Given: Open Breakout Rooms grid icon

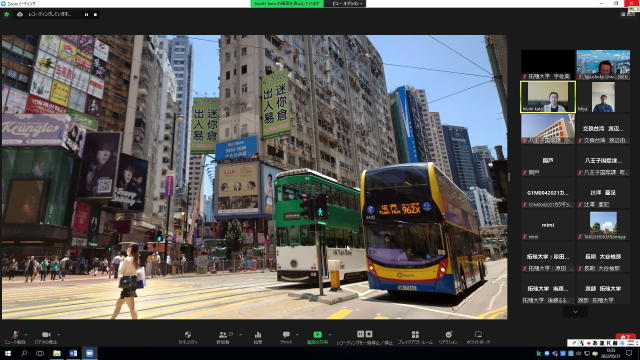Looking at the screenshot, I should (415, 336).
